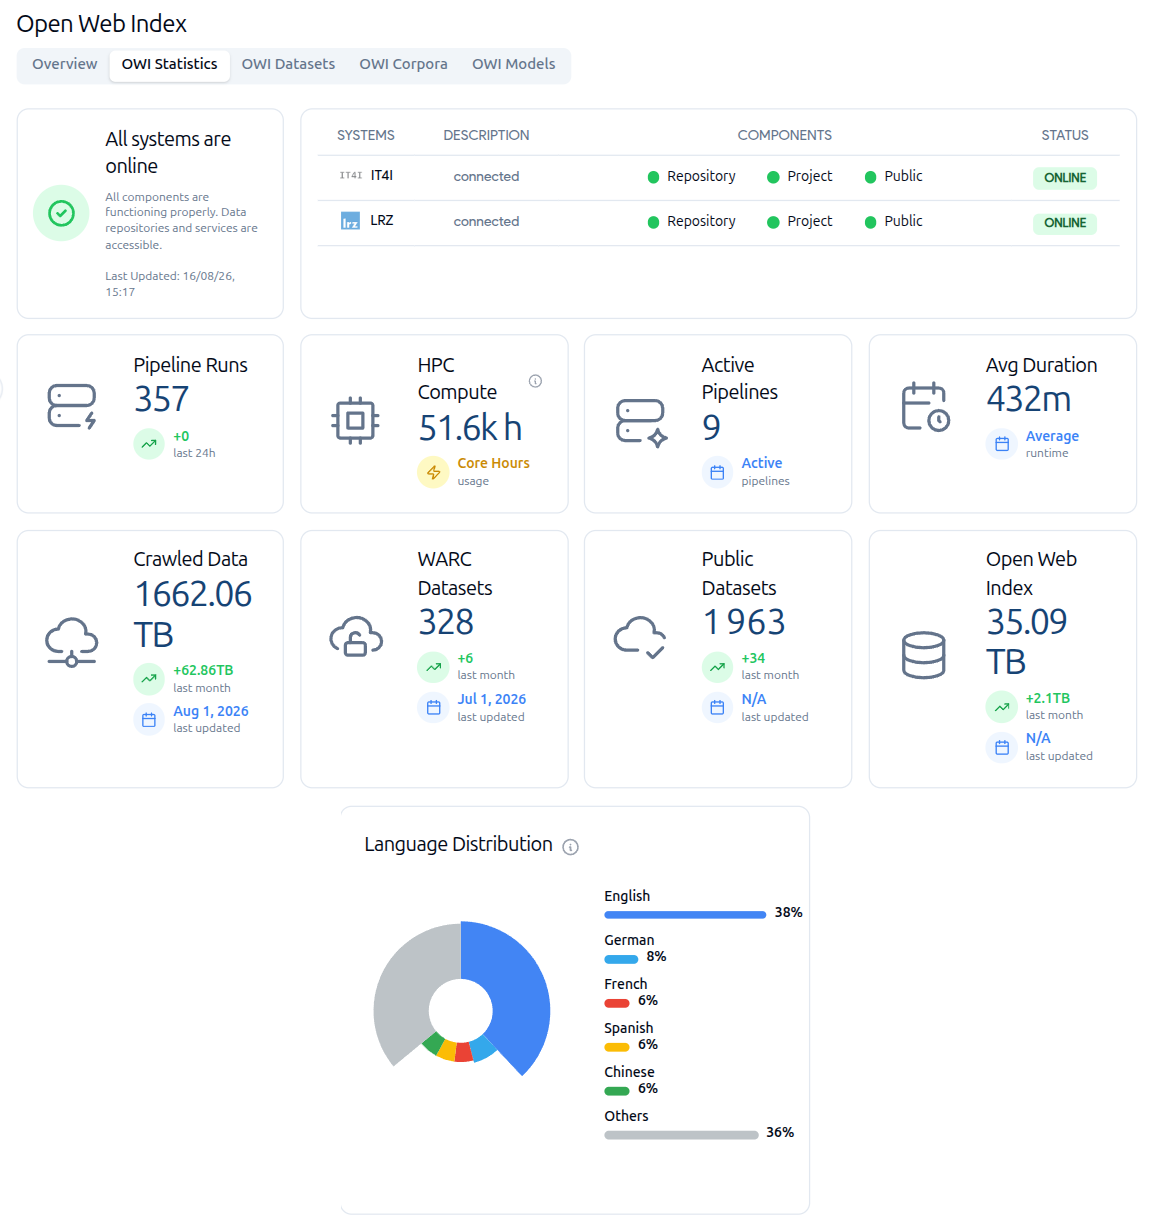Click the Pipeline Runs trend arrow icon
The image size is (1153, 1219).
pyautogui.click(x=149, y=444)
